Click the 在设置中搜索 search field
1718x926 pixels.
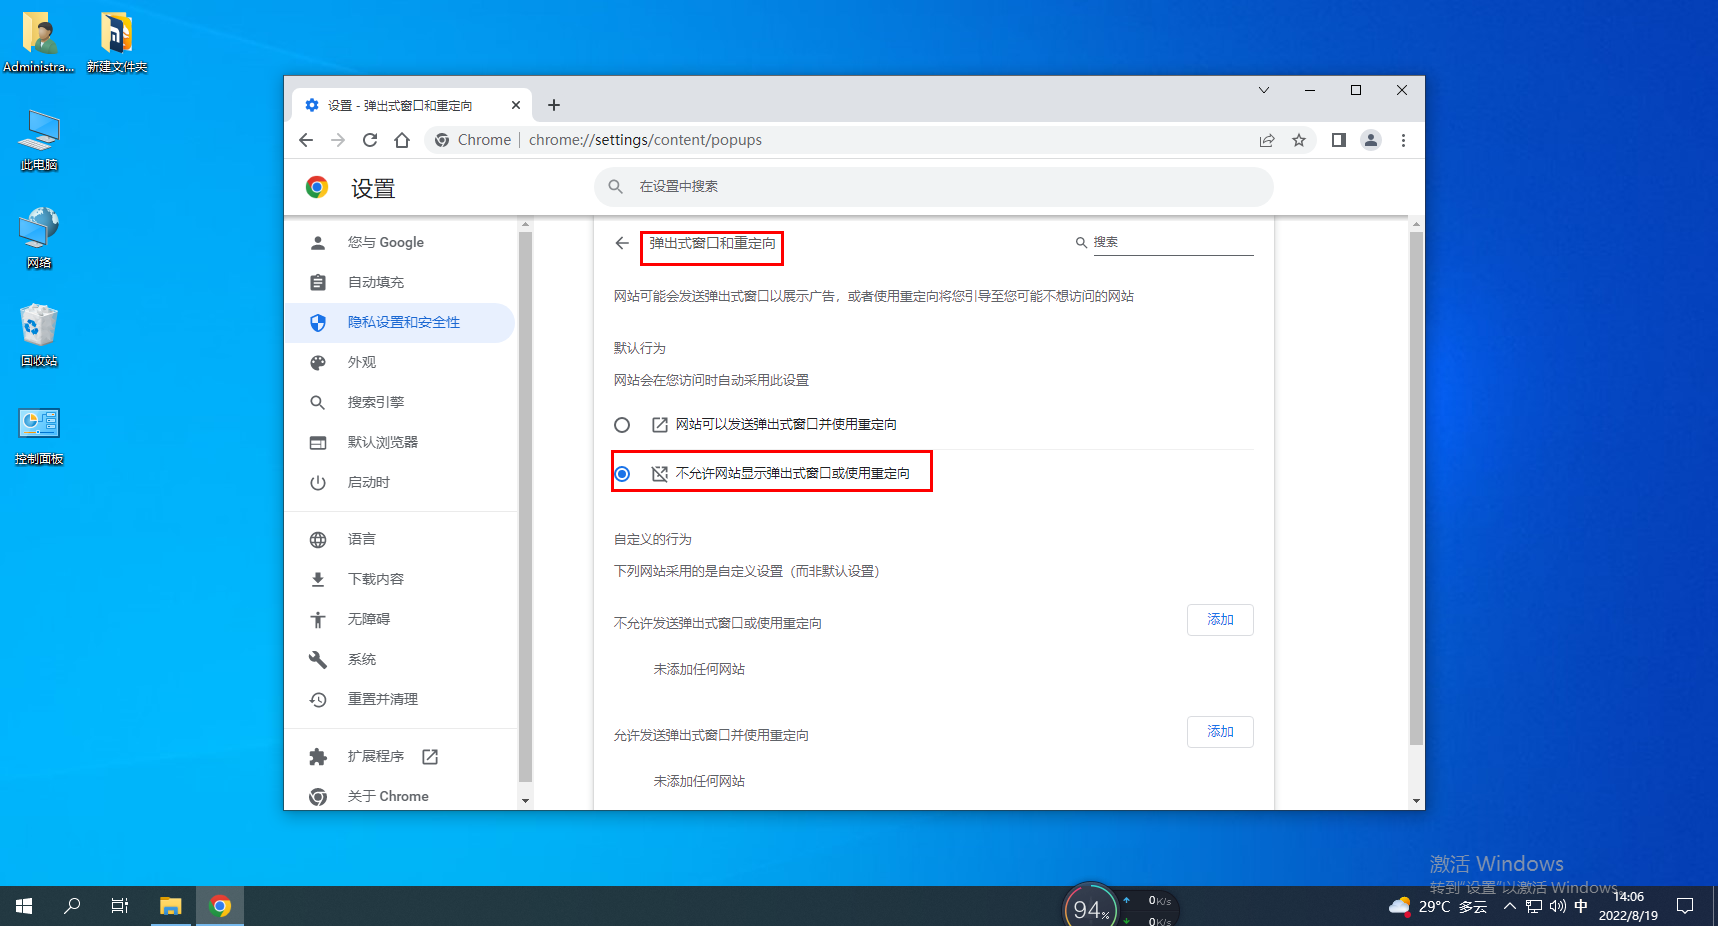pos(900,186)
